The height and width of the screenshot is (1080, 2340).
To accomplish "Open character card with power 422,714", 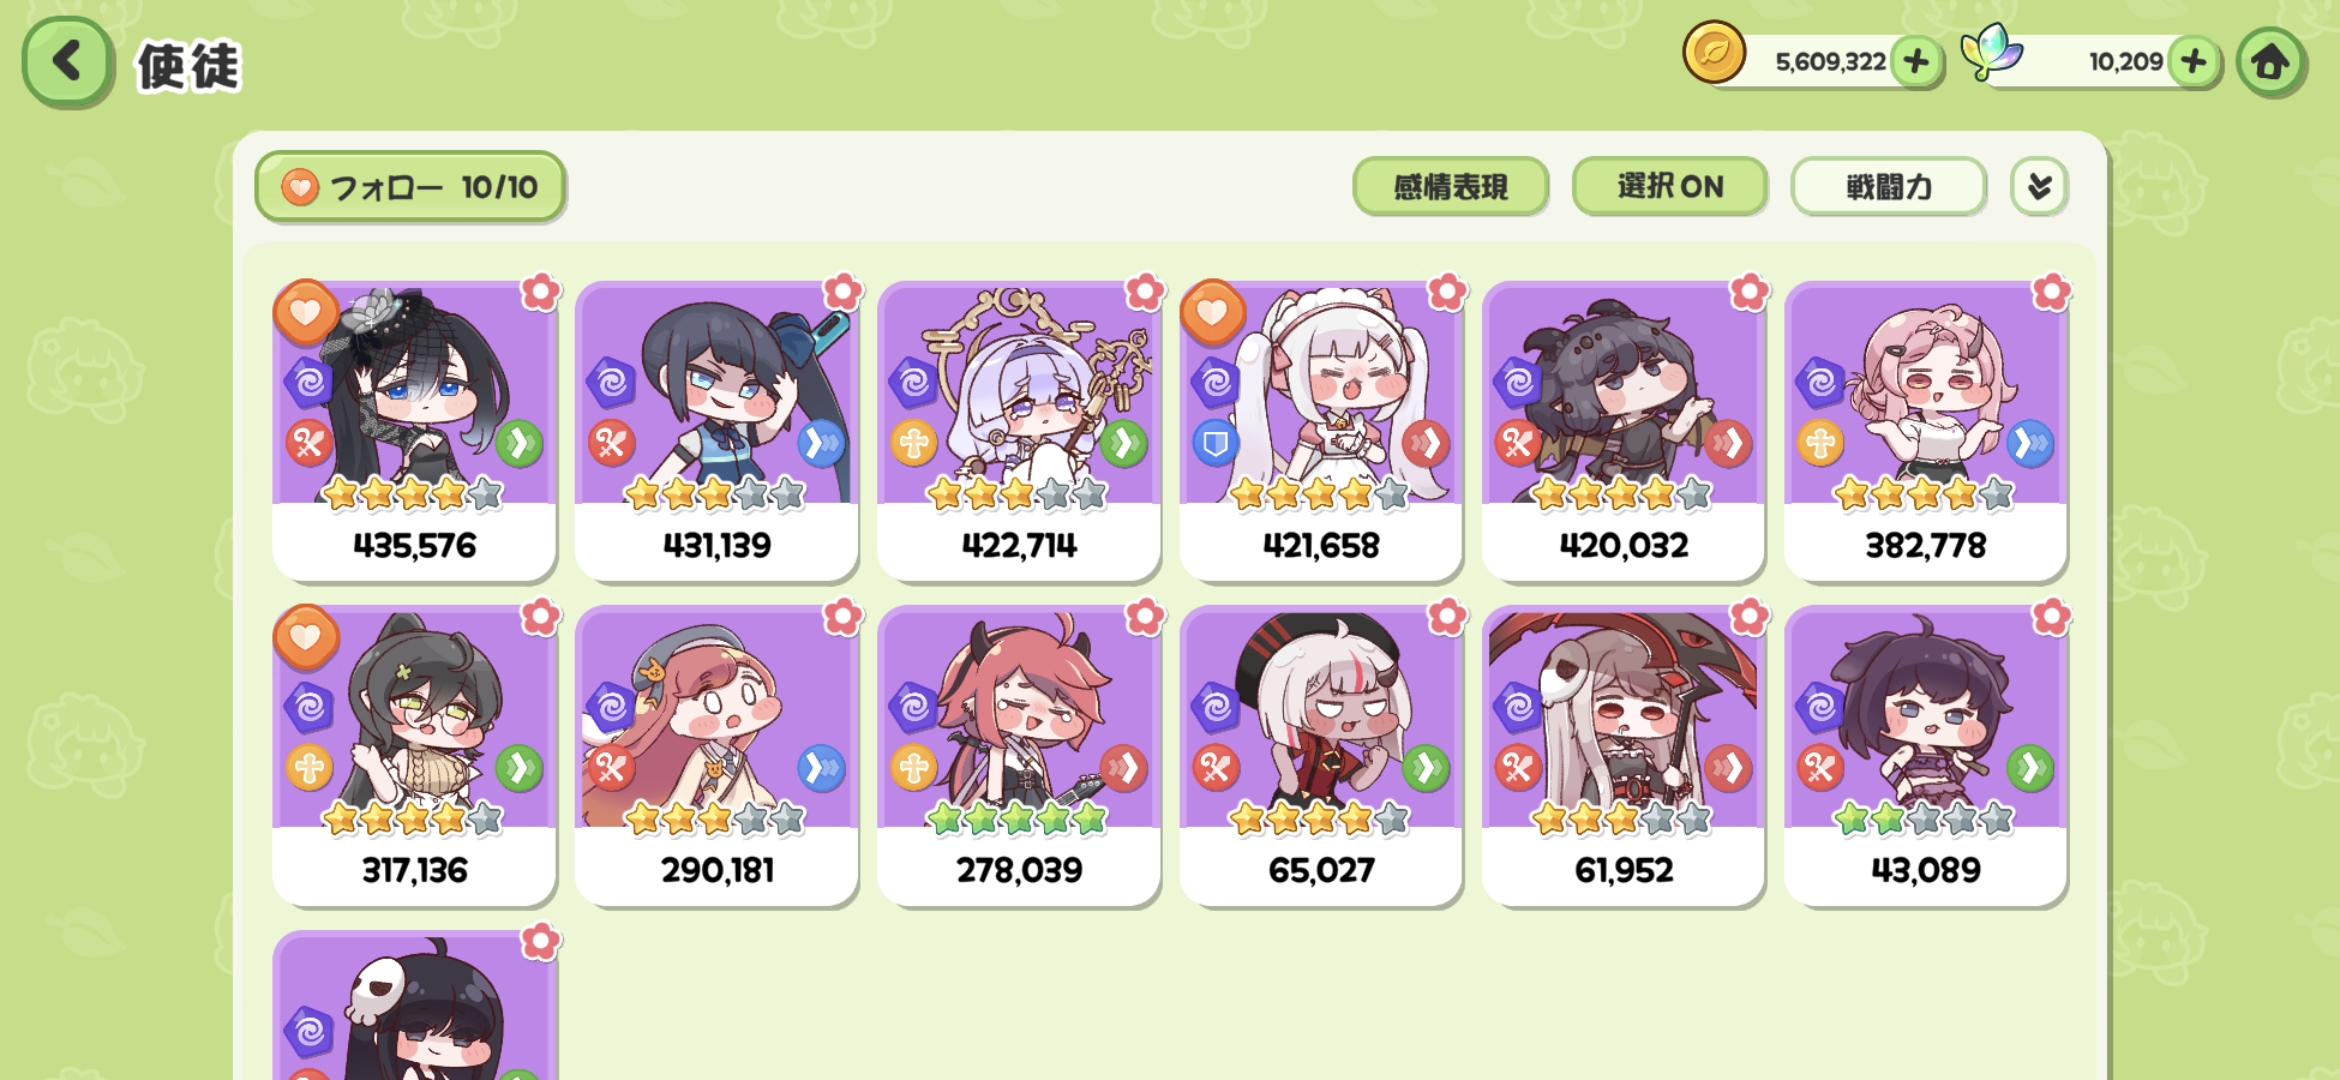I will (x=1019, y=430).
